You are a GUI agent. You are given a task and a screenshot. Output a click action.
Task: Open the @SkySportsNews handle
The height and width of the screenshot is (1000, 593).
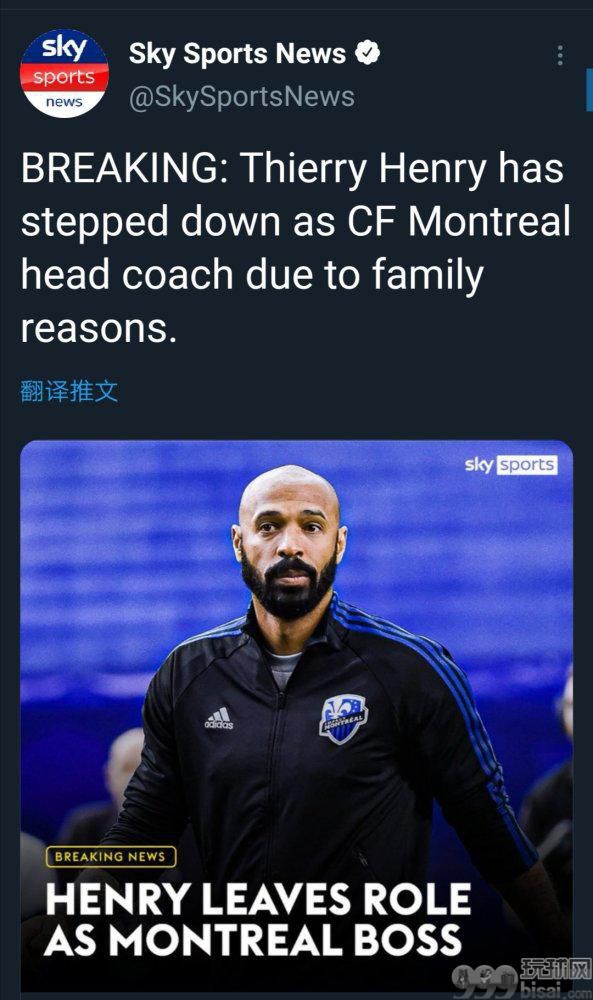242,97
